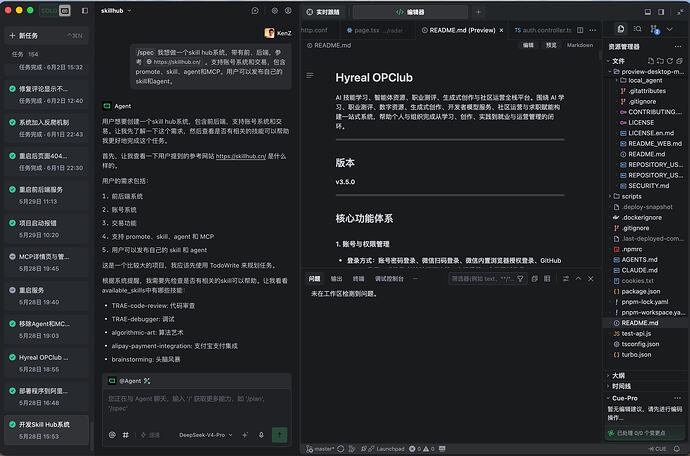The image size is (690, 456).
Task: Toggle right sidebar layout icon
Action: coord(661,12)
